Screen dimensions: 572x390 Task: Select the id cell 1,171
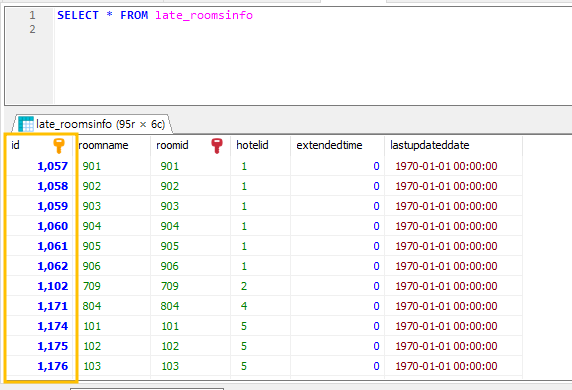point(40,306)
